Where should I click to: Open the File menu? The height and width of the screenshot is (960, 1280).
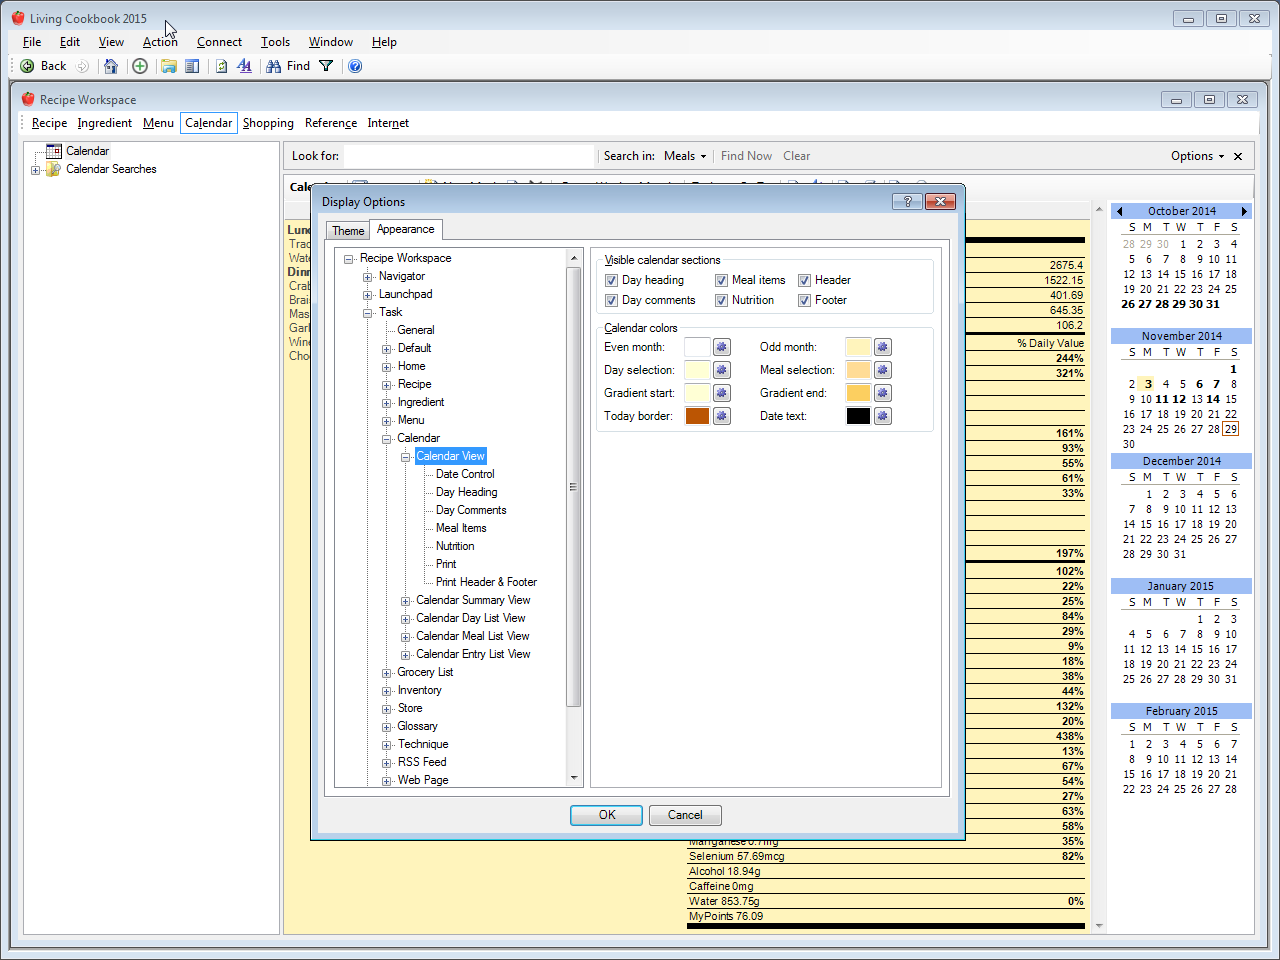32,42
